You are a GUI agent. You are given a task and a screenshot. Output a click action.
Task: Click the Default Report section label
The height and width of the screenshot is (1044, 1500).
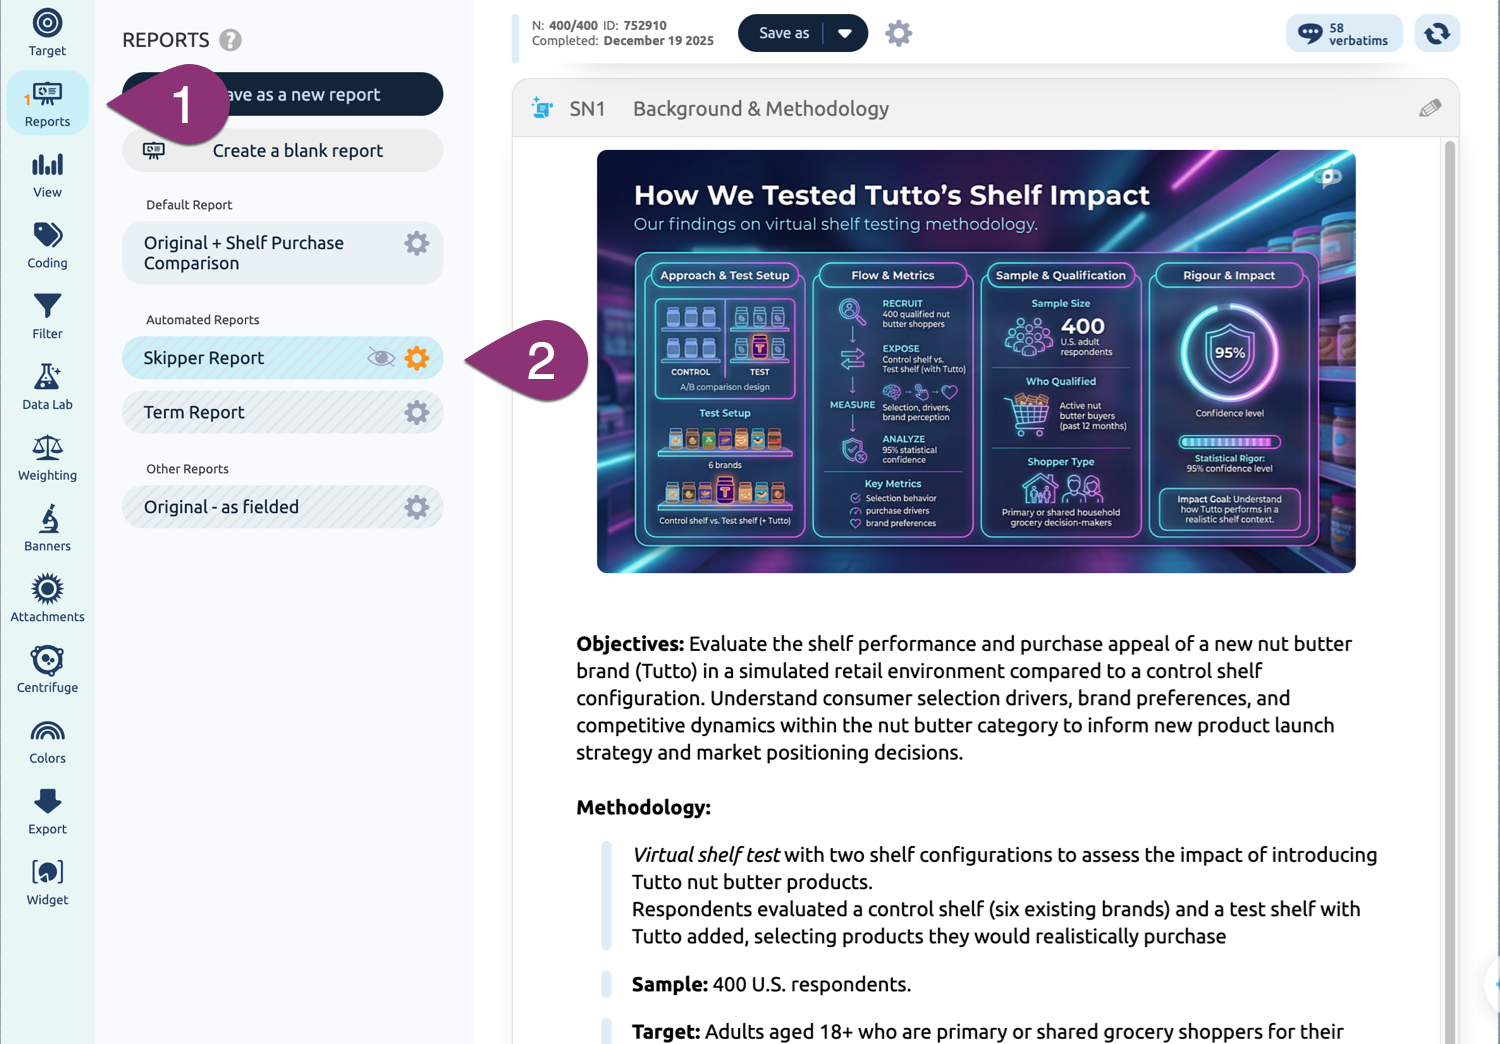pos(189,205)
